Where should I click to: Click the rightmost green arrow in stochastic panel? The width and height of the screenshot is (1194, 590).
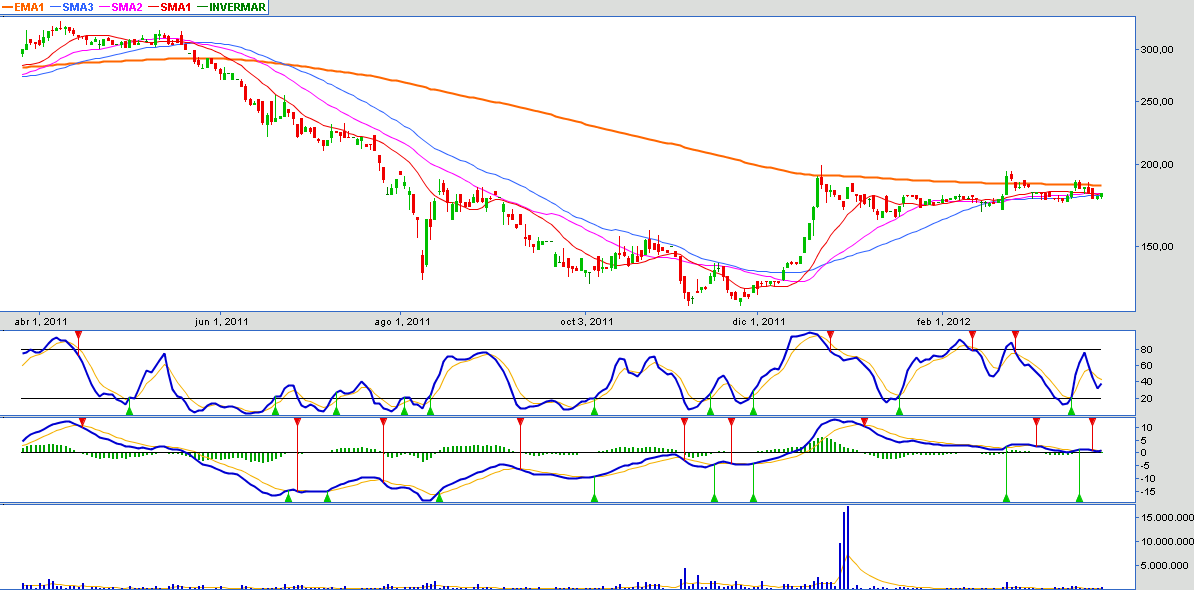click(x=1071, y=409)
